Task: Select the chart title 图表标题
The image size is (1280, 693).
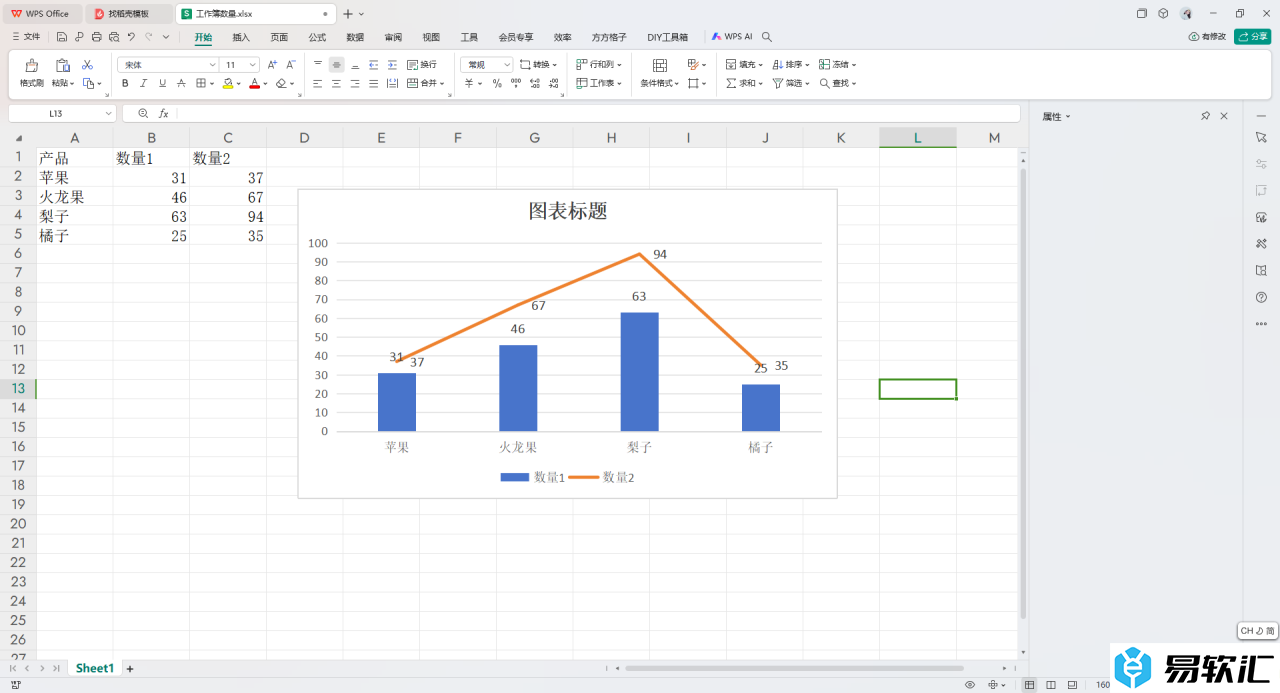Action: pyautogui.click(x=568, y=211)
